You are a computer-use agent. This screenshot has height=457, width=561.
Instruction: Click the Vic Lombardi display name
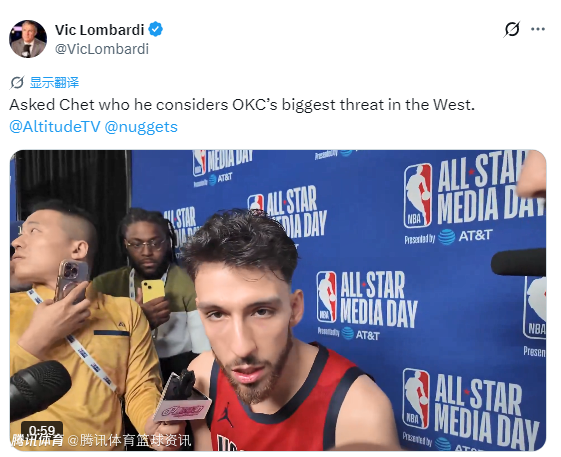99,30
